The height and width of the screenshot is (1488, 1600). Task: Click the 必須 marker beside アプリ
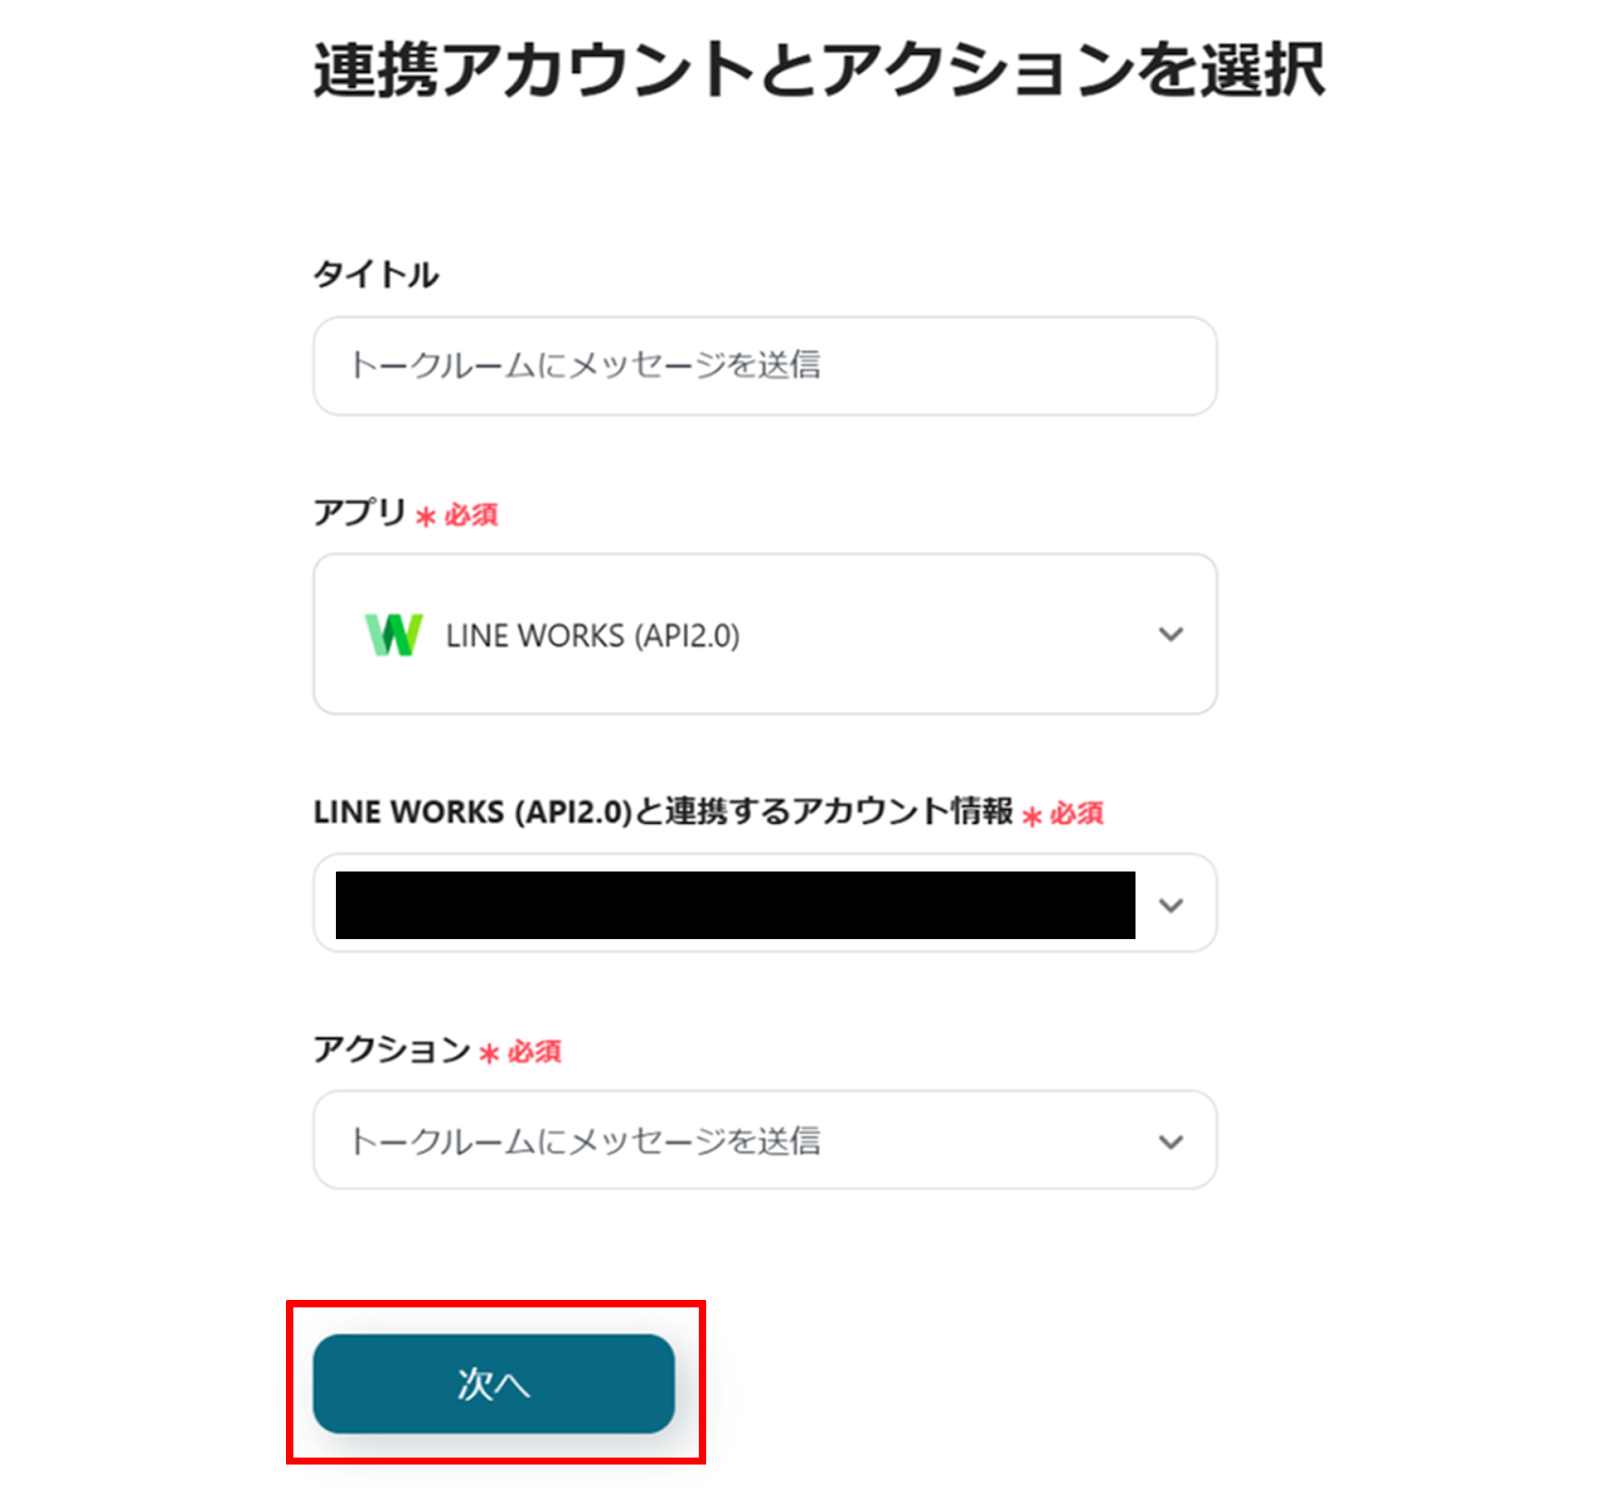[471, 515]
